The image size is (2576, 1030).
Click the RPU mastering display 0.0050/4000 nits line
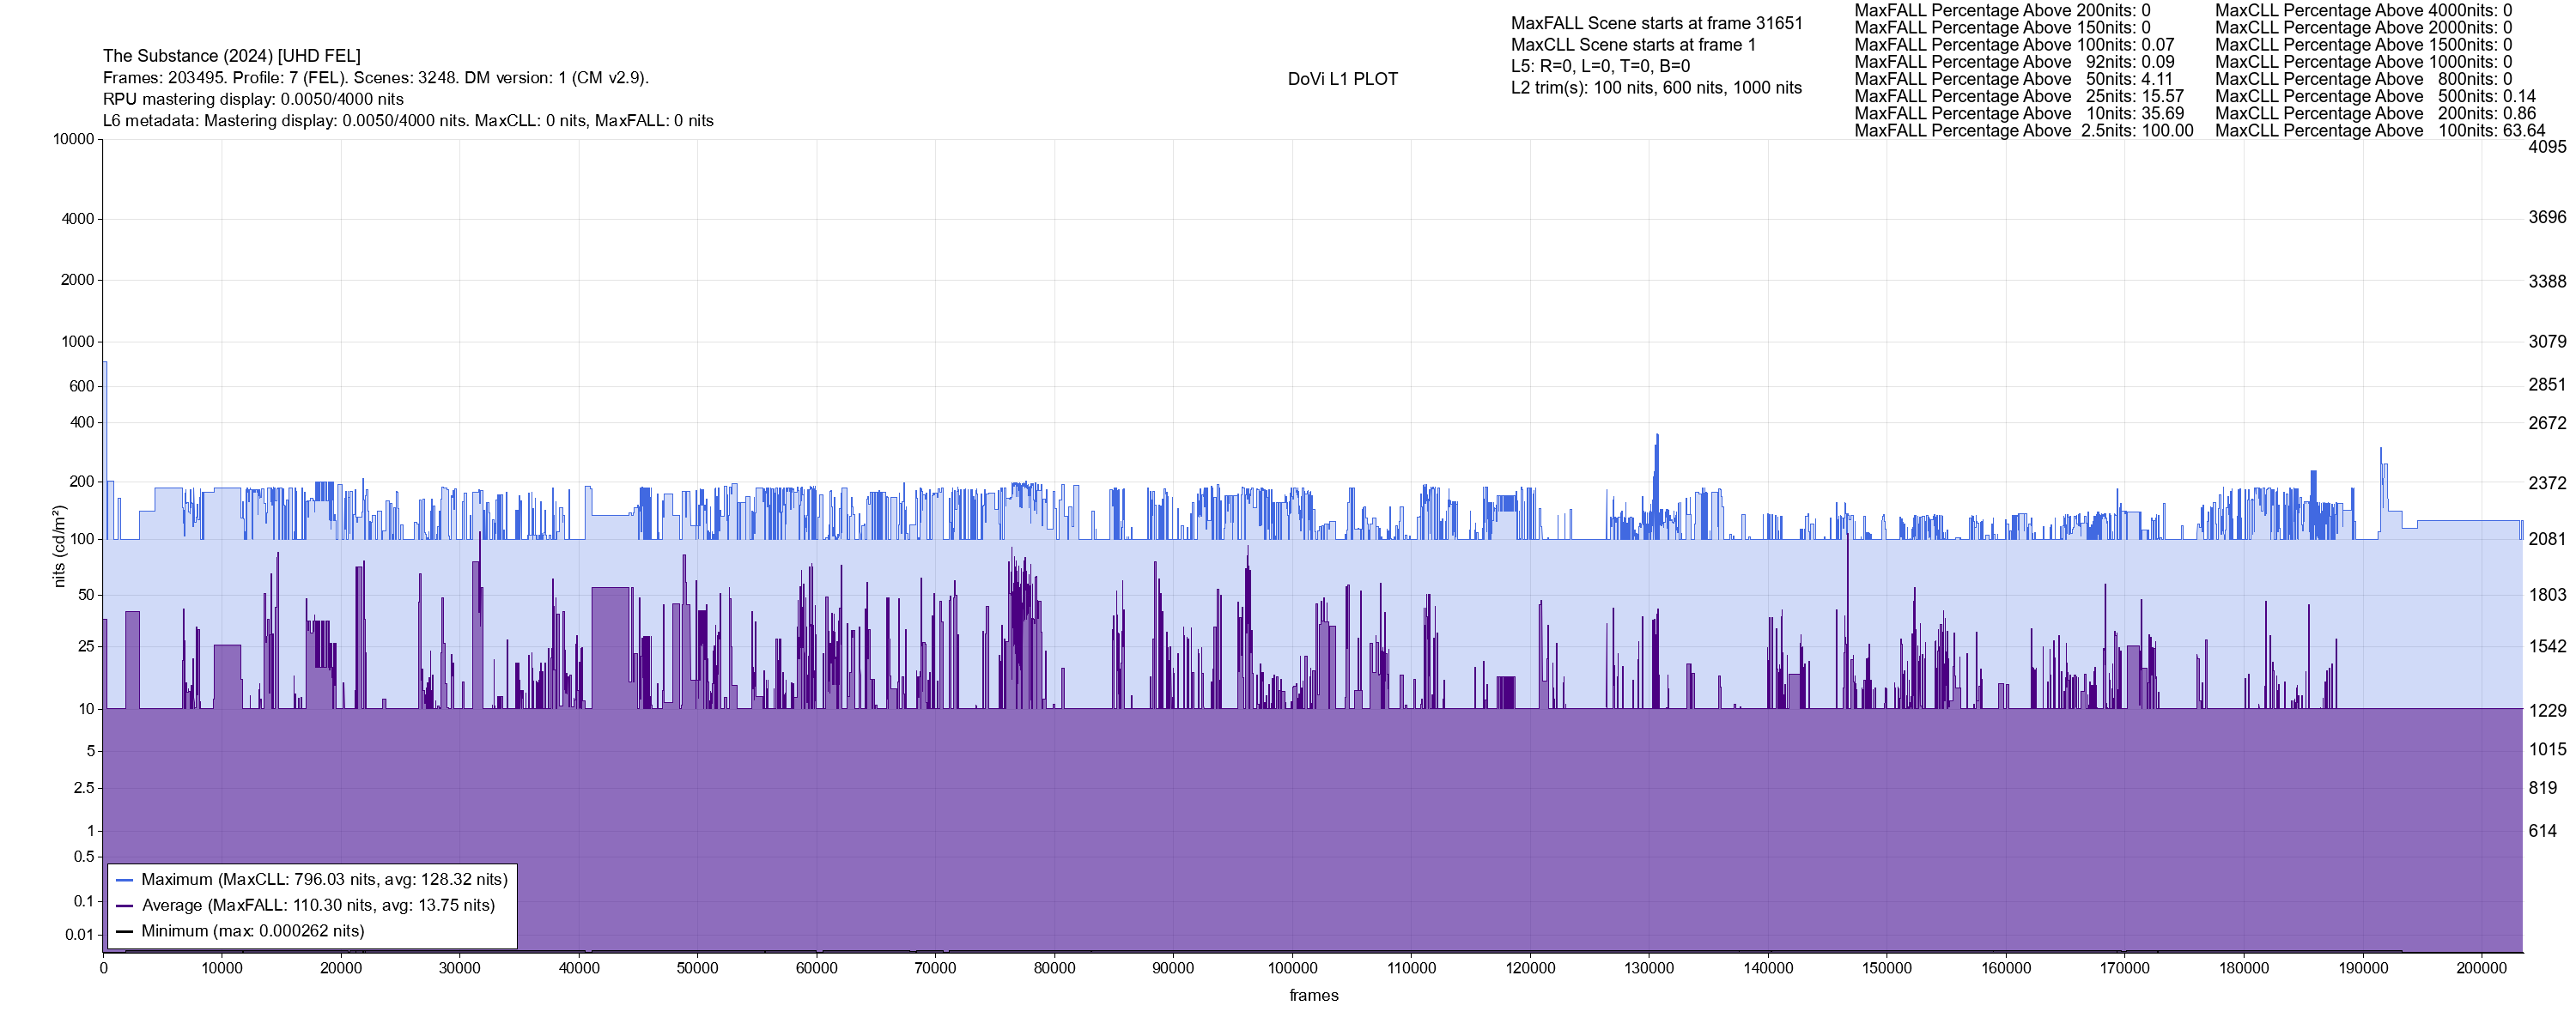pos(253,99)
